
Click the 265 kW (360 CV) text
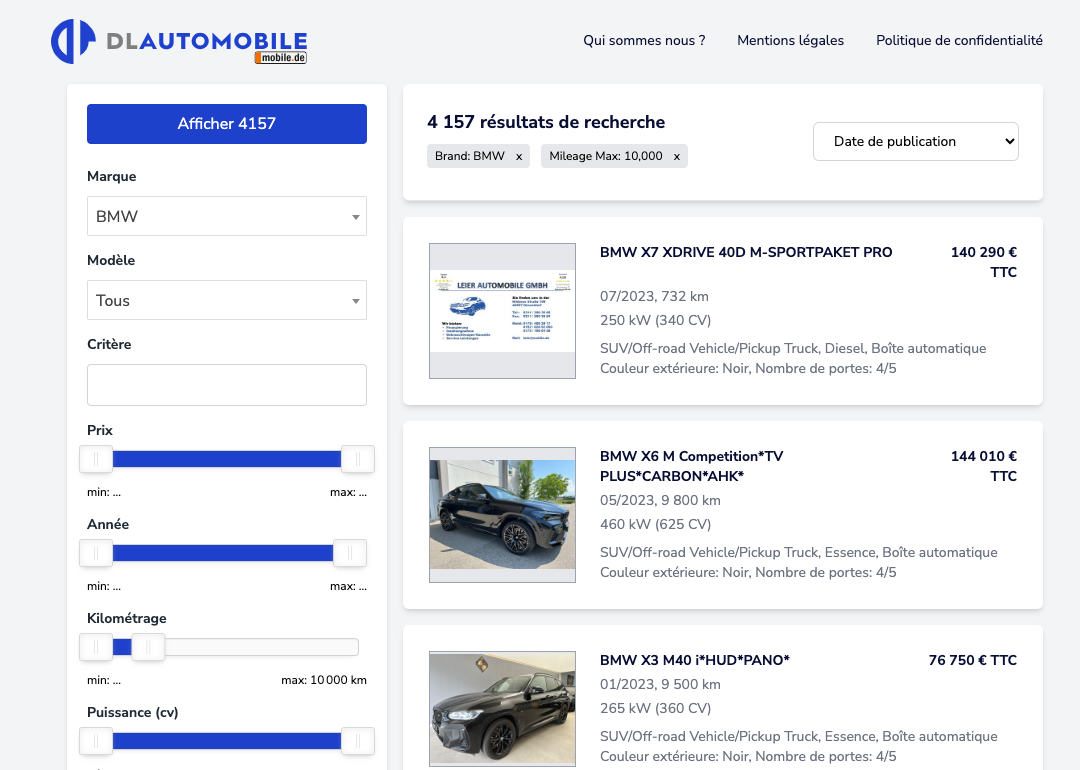[656, 708]
